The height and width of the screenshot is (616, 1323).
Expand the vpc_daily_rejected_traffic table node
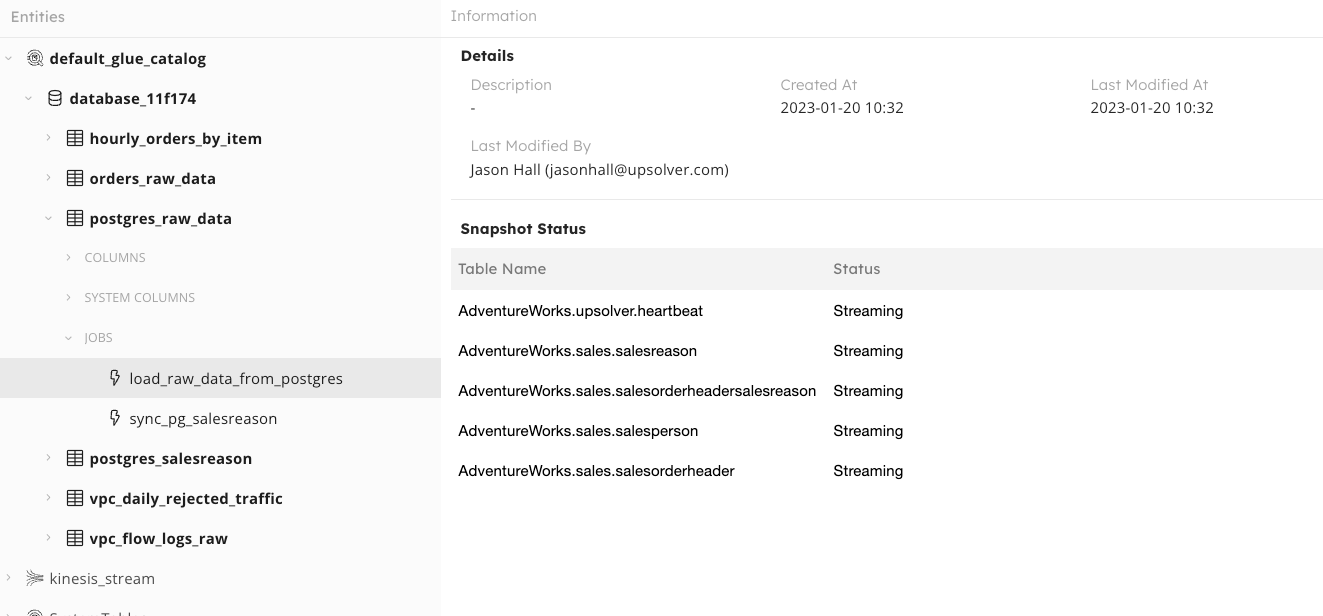49,498
